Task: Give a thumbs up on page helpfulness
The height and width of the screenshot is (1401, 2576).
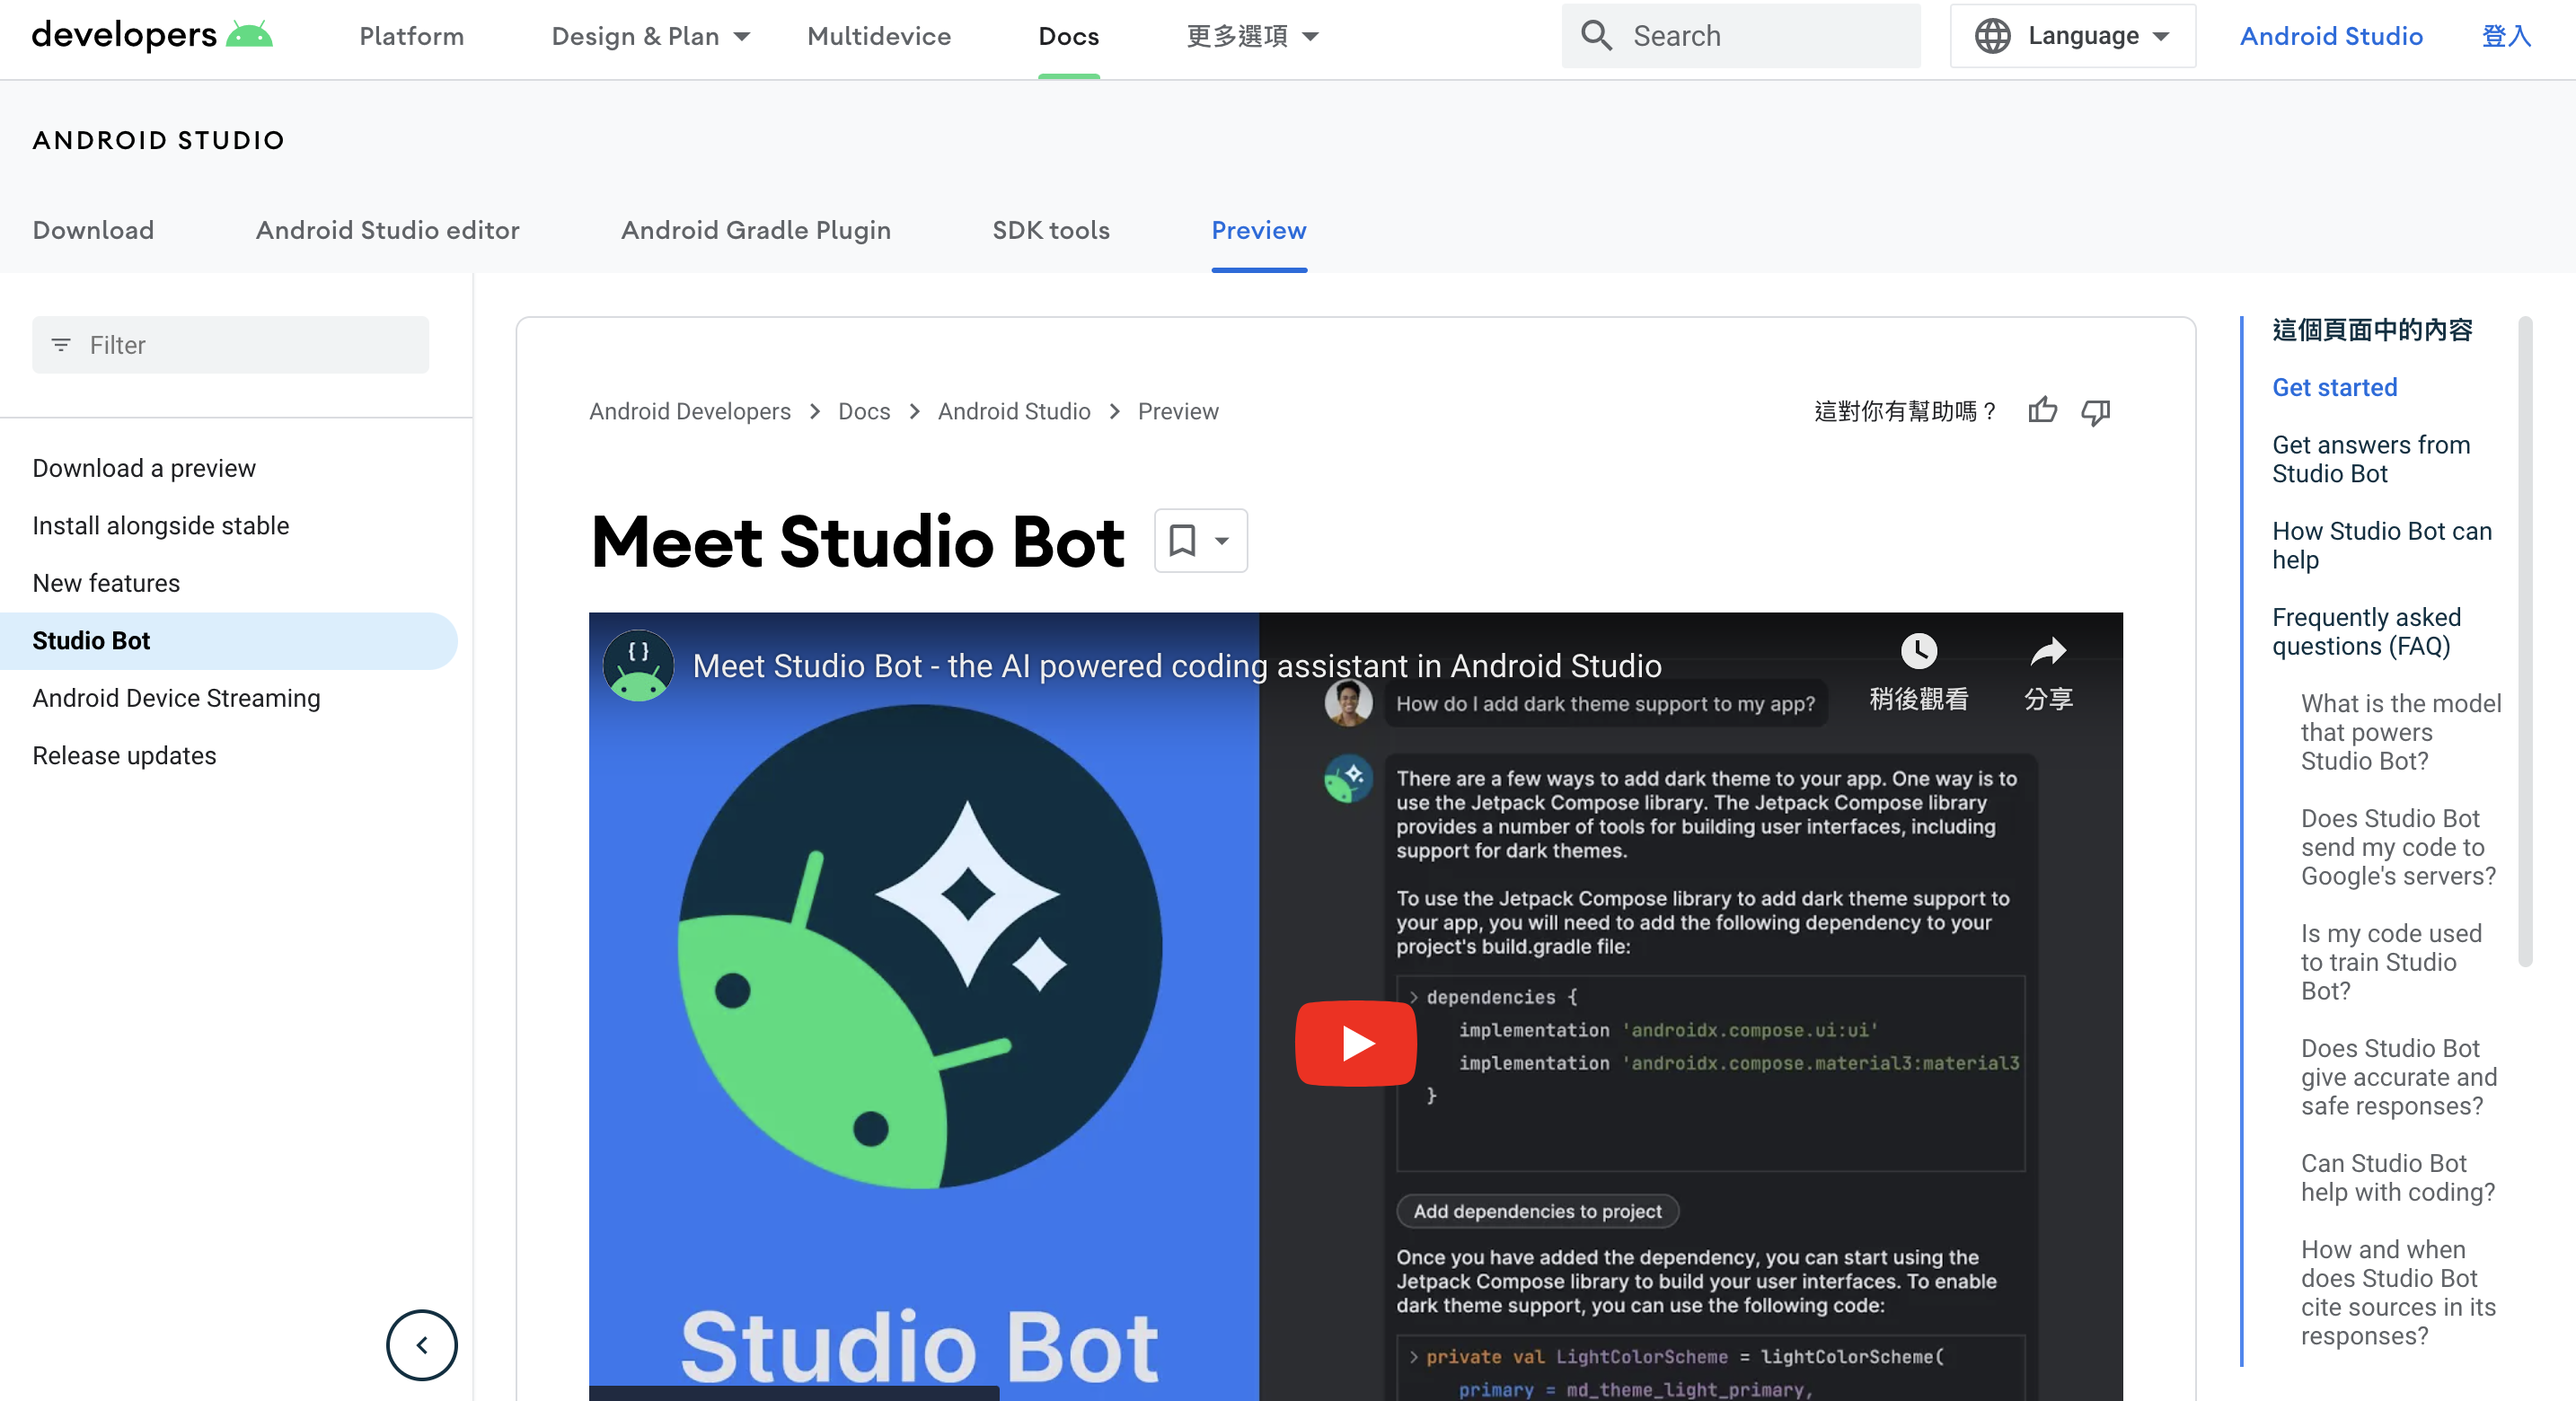Action: [2043, 411]
